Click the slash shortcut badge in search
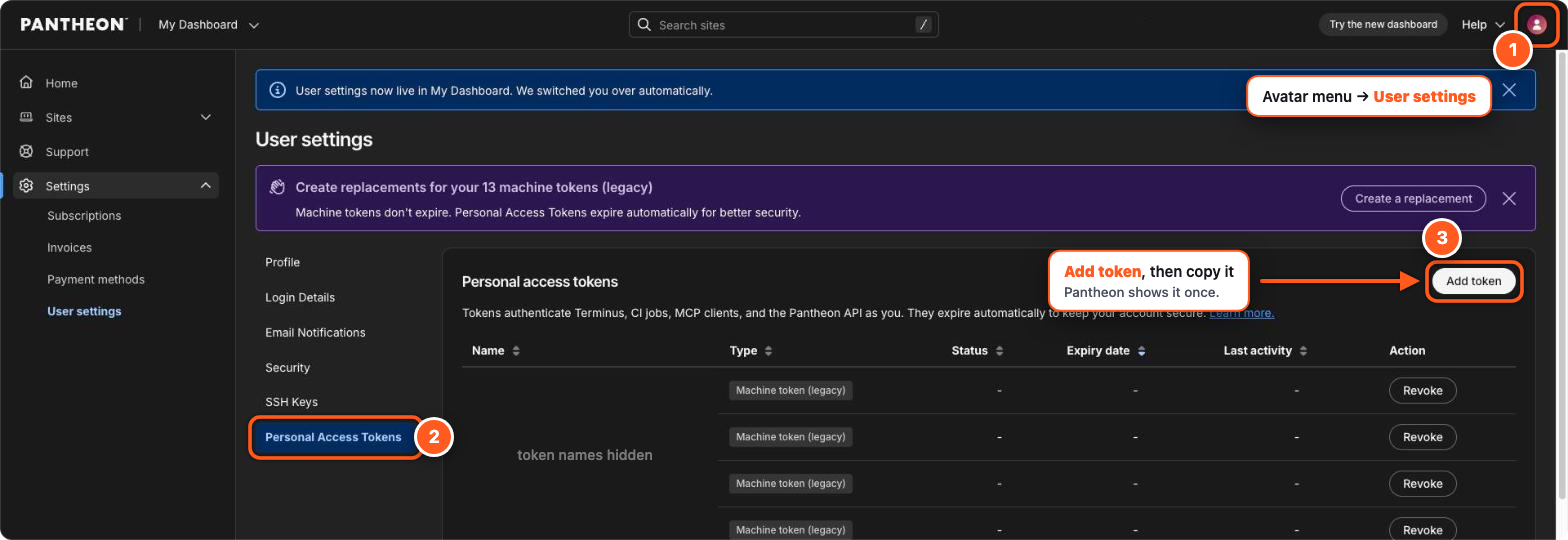 coord(923,25)
